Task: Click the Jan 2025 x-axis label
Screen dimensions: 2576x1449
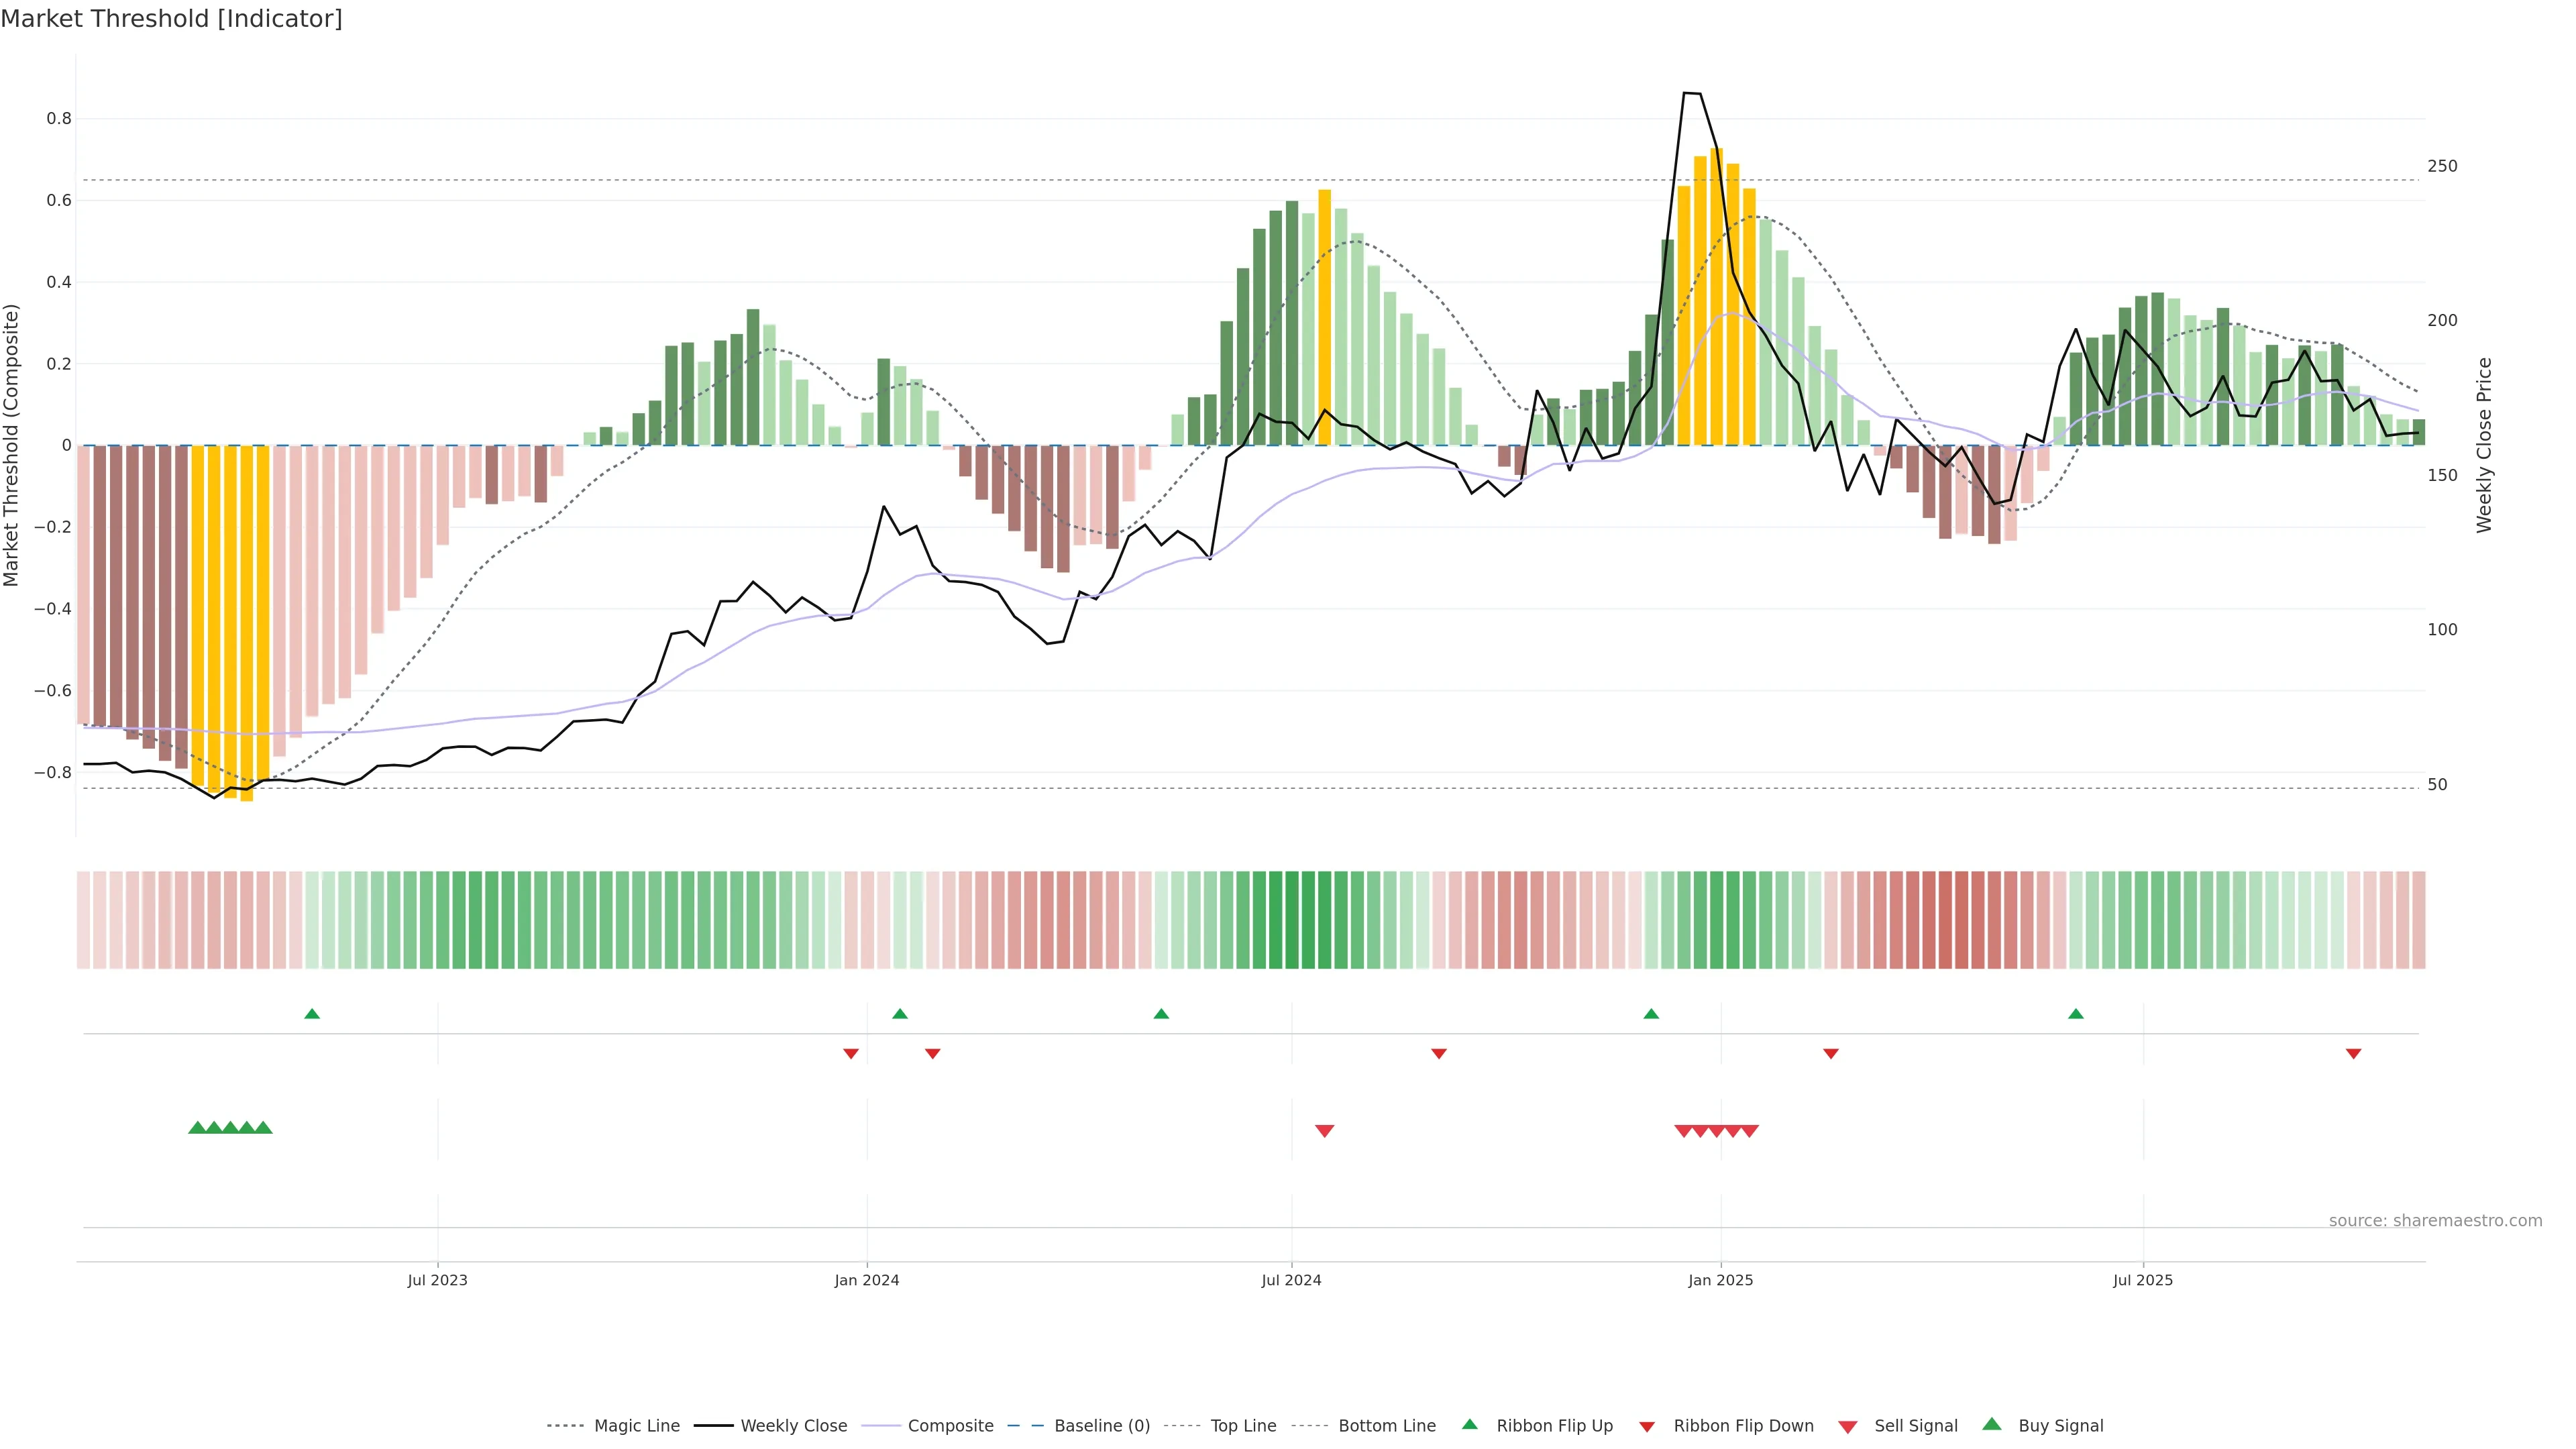Action: [1720, 1280]
